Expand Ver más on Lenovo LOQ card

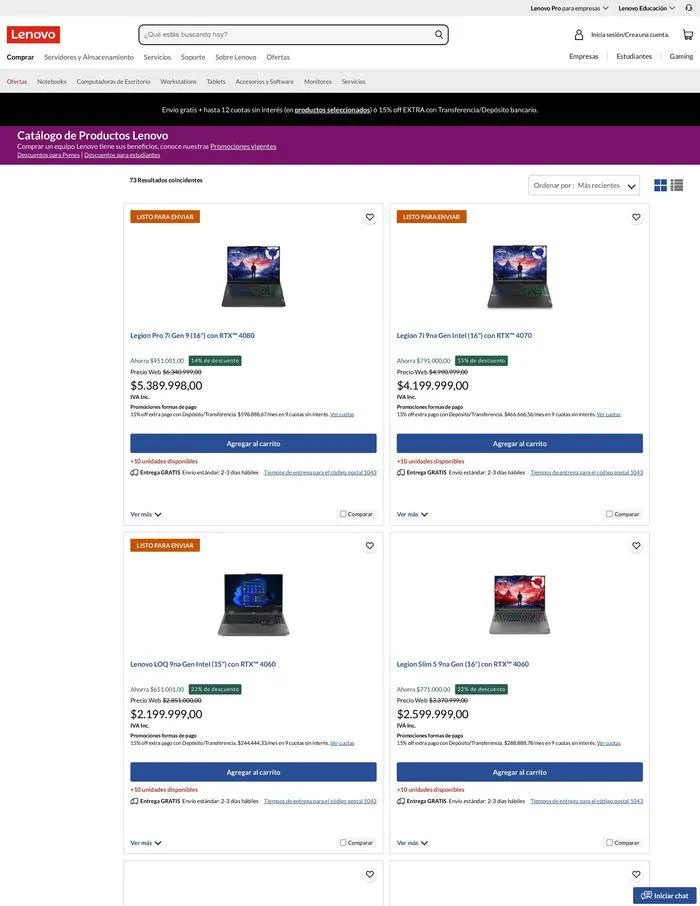(146, 843)
